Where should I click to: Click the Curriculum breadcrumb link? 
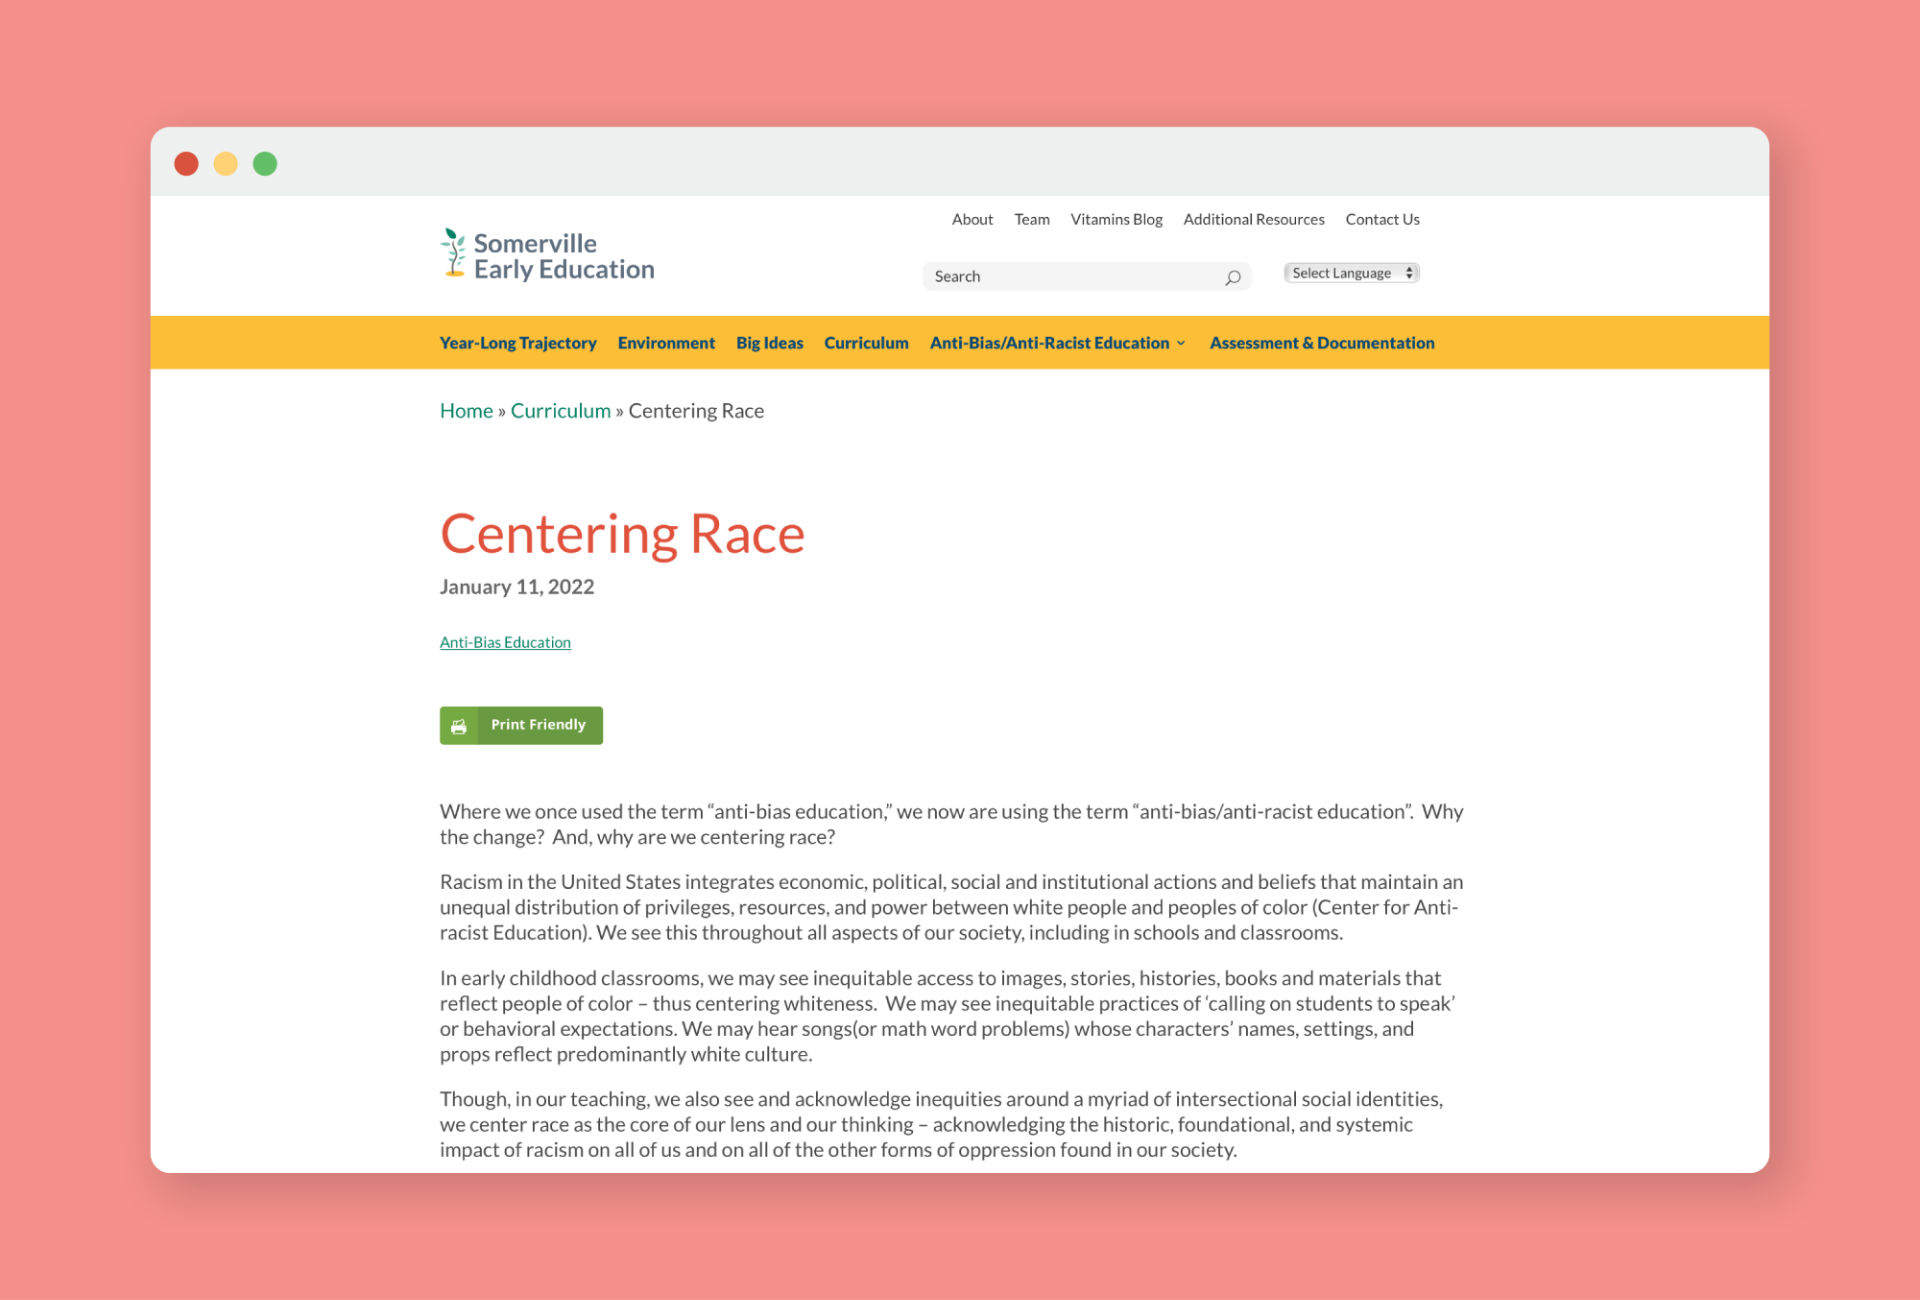point(561,409)
